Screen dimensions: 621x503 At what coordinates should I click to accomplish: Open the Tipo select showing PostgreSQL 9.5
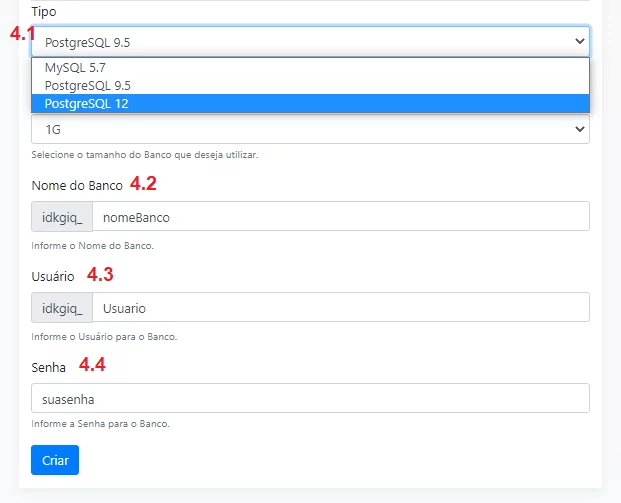(310, 42)
